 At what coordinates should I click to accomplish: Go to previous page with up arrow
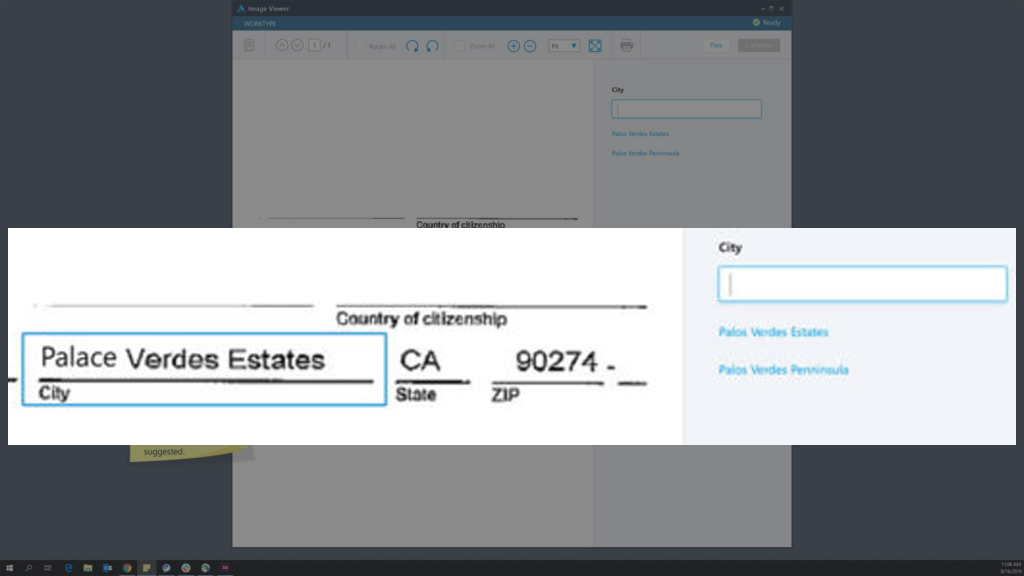tap(281, 45)
